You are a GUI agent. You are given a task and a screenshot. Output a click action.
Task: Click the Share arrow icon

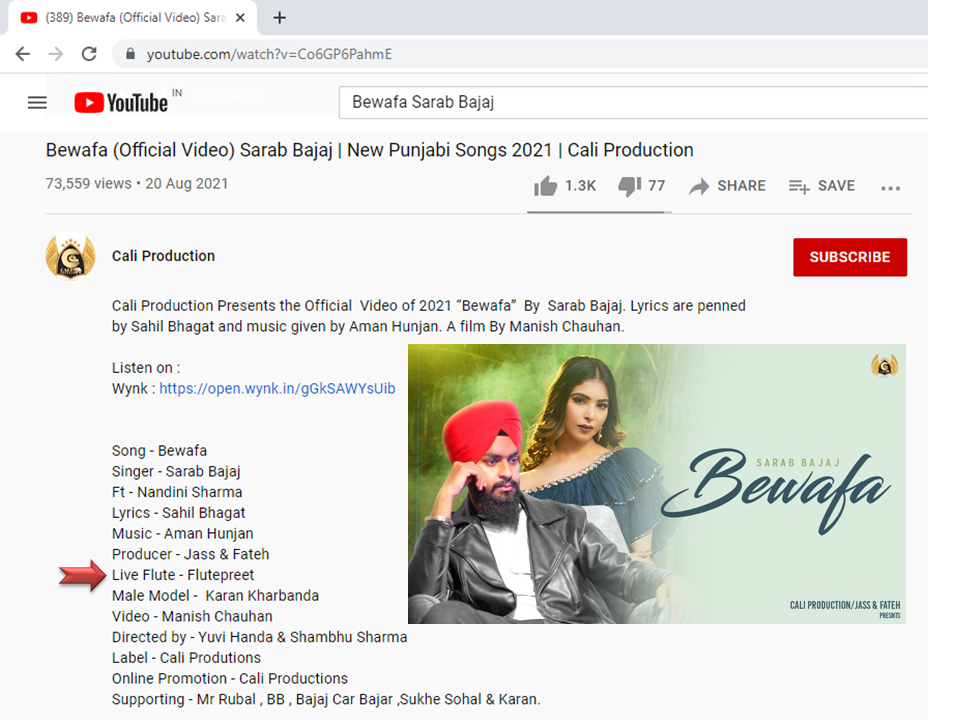pos(699,186)
